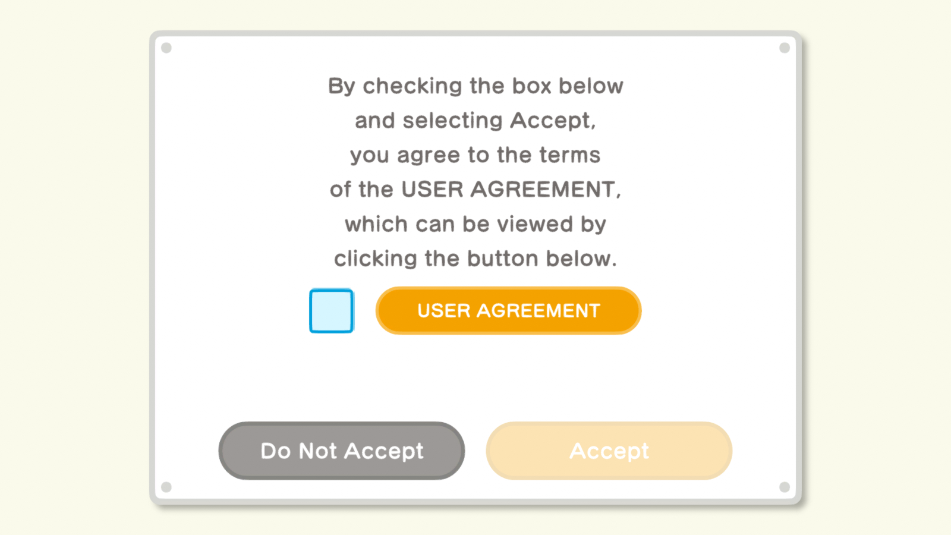Tick the agreement checkbox
Image resolution: width=951 pixels, height=535 pixels.
(x=331, y=311)
